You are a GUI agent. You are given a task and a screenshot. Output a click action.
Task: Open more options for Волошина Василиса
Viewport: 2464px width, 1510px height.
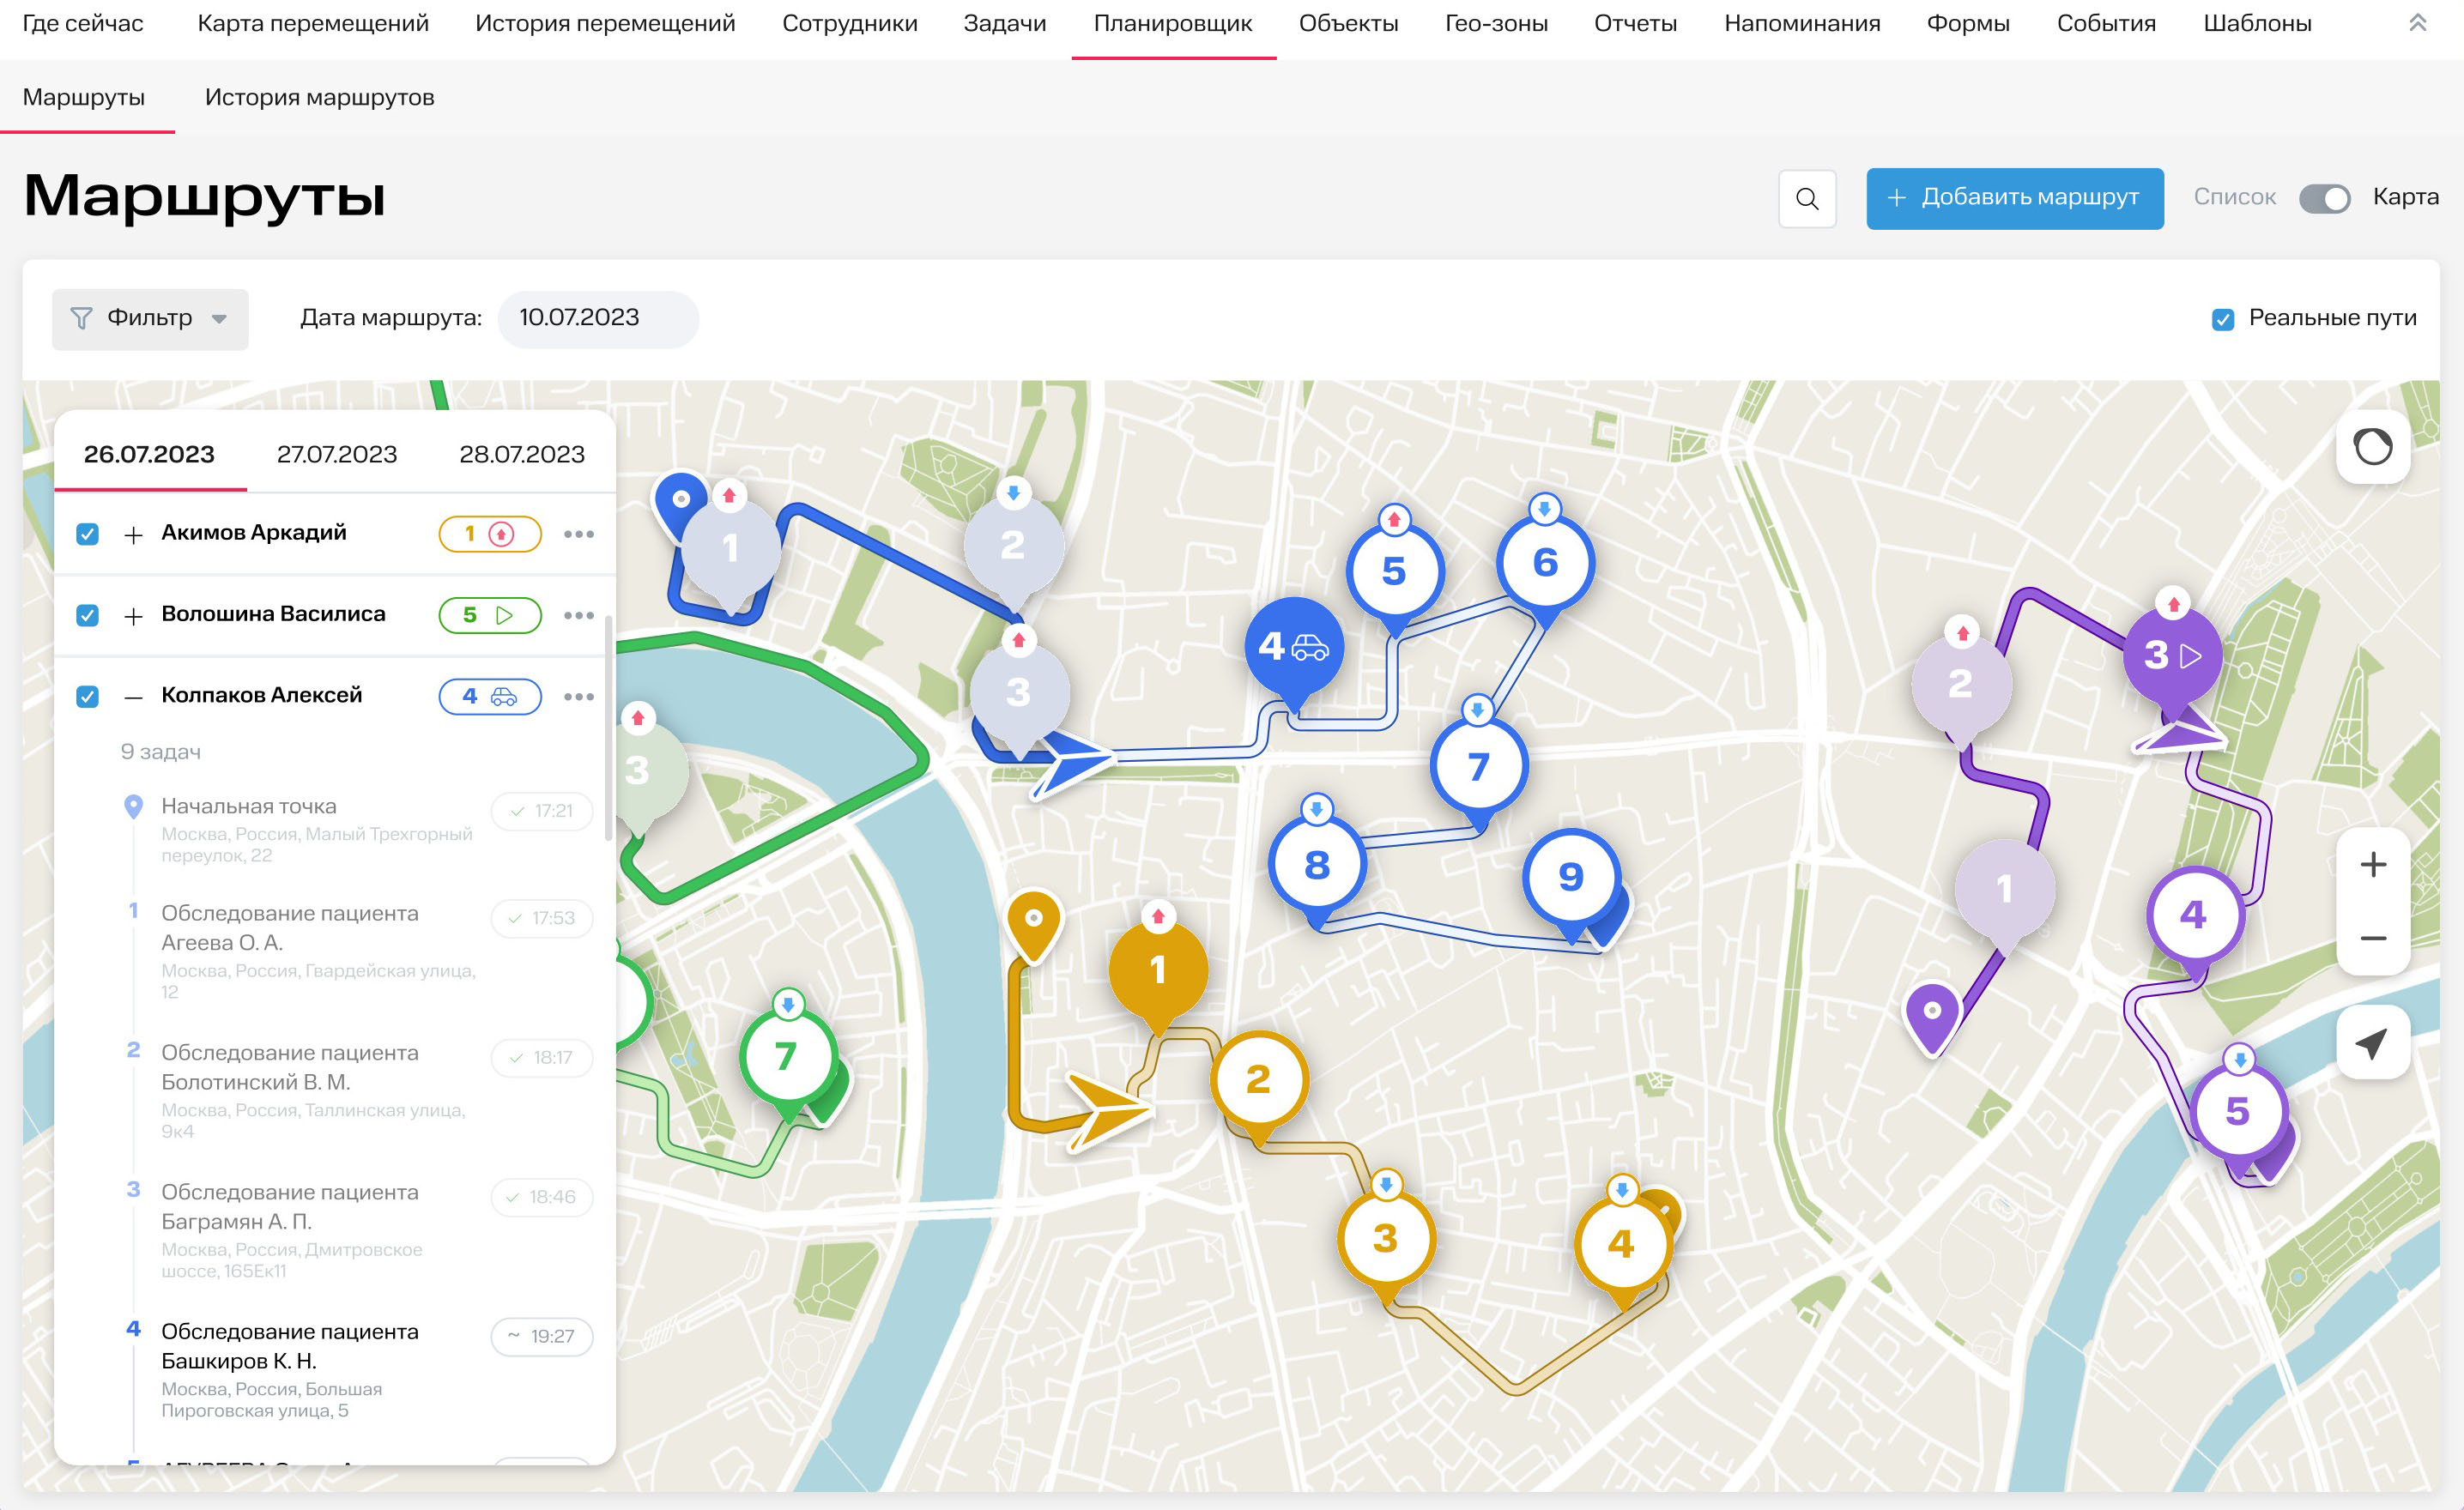pos(579,615)
